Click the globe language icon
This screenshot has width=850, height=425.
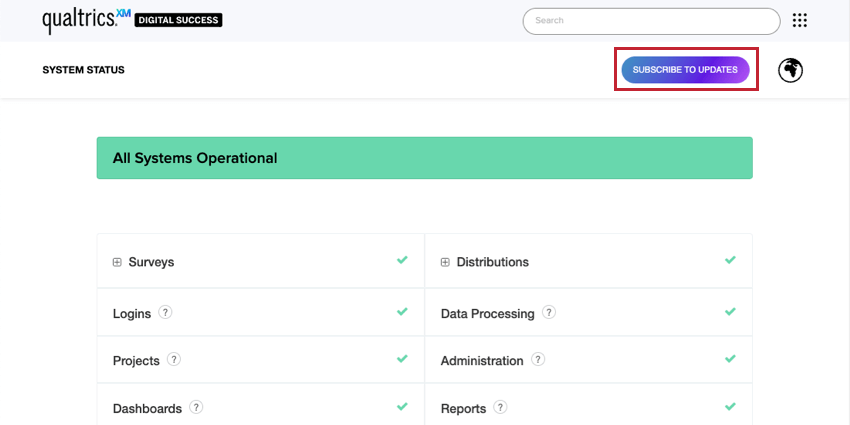pyautogui.click(x=791, y=70)
